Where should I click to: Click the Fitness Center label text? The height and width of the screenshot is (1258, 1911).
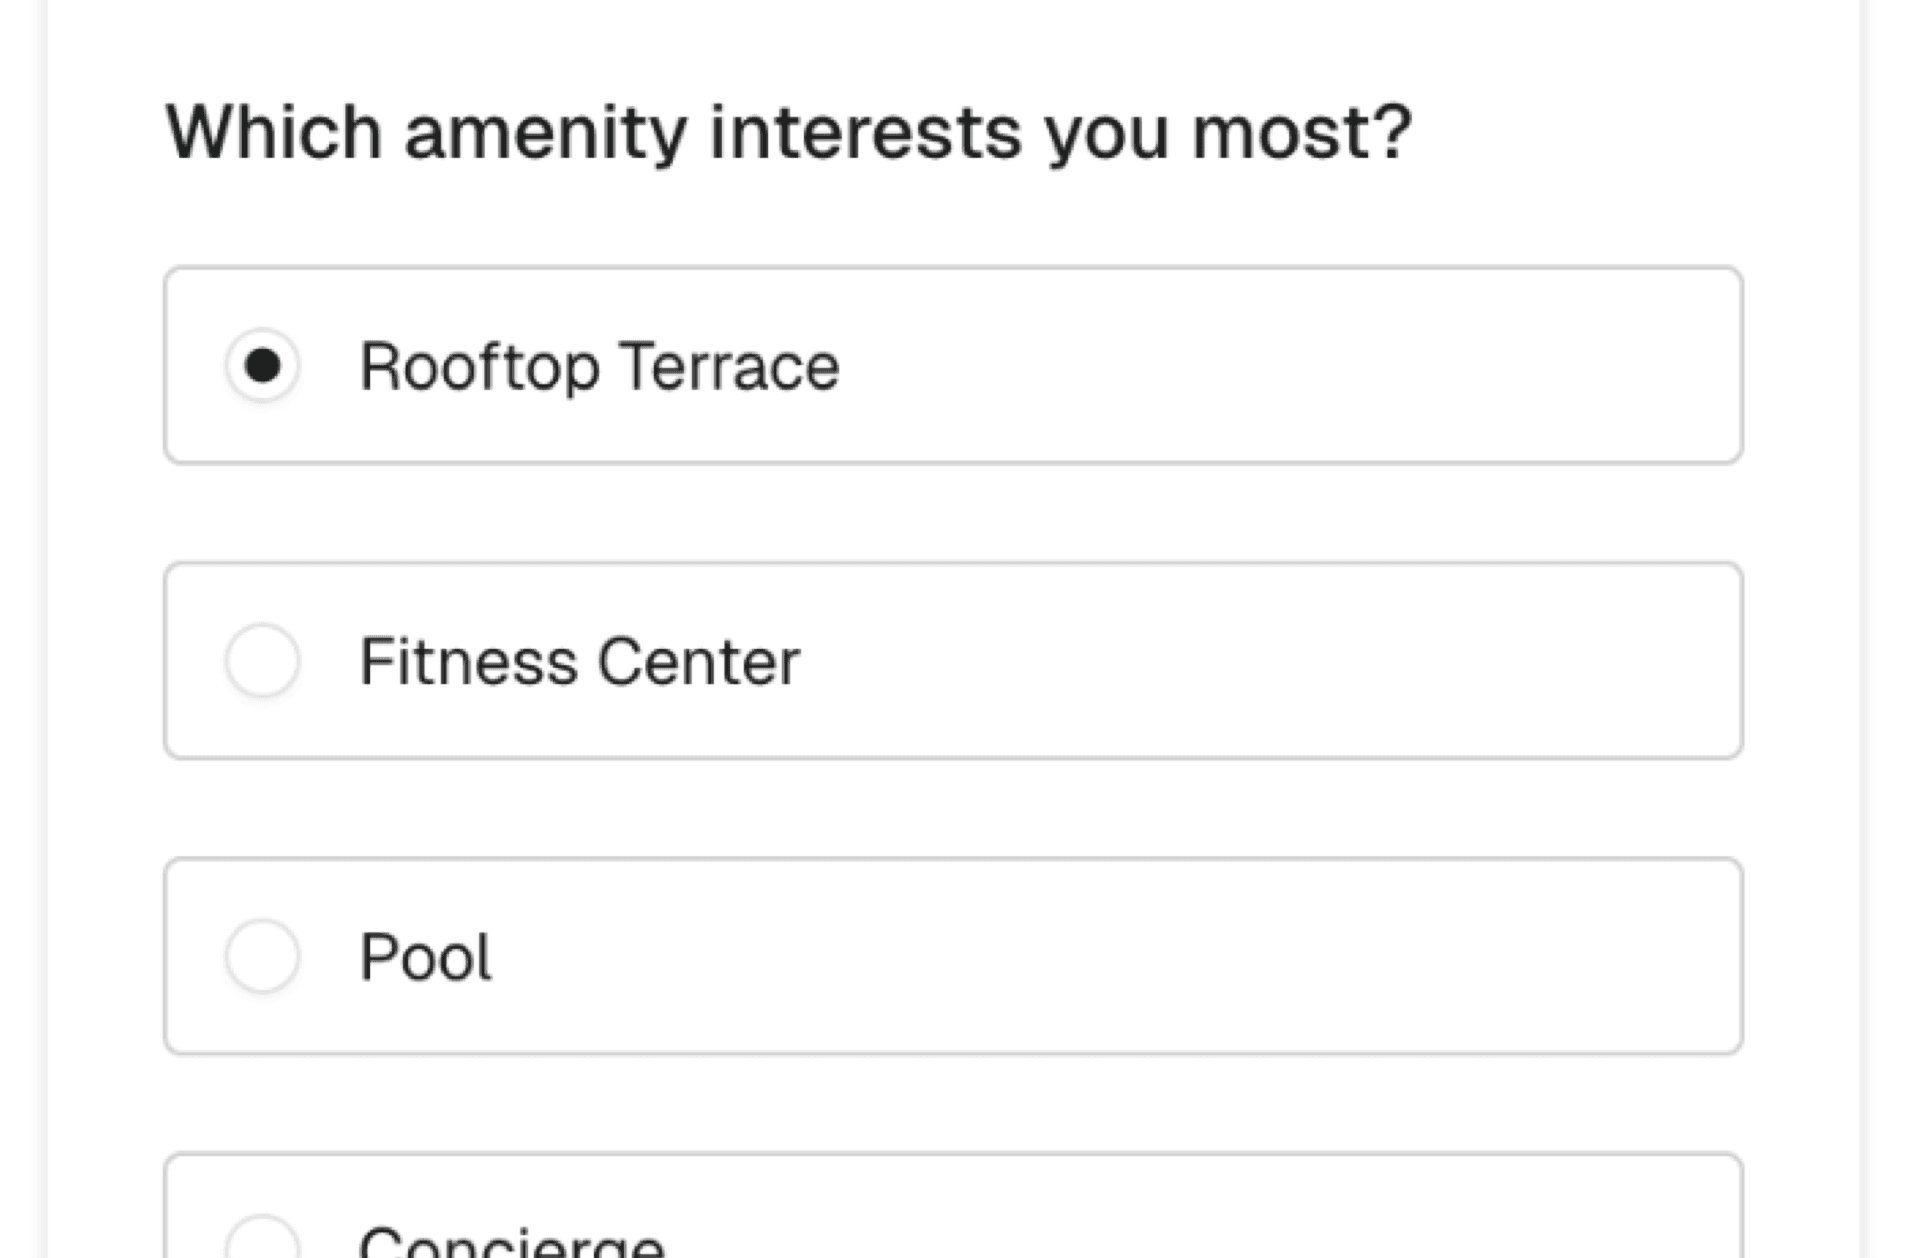pyautogui.click(x=579, y=662)
